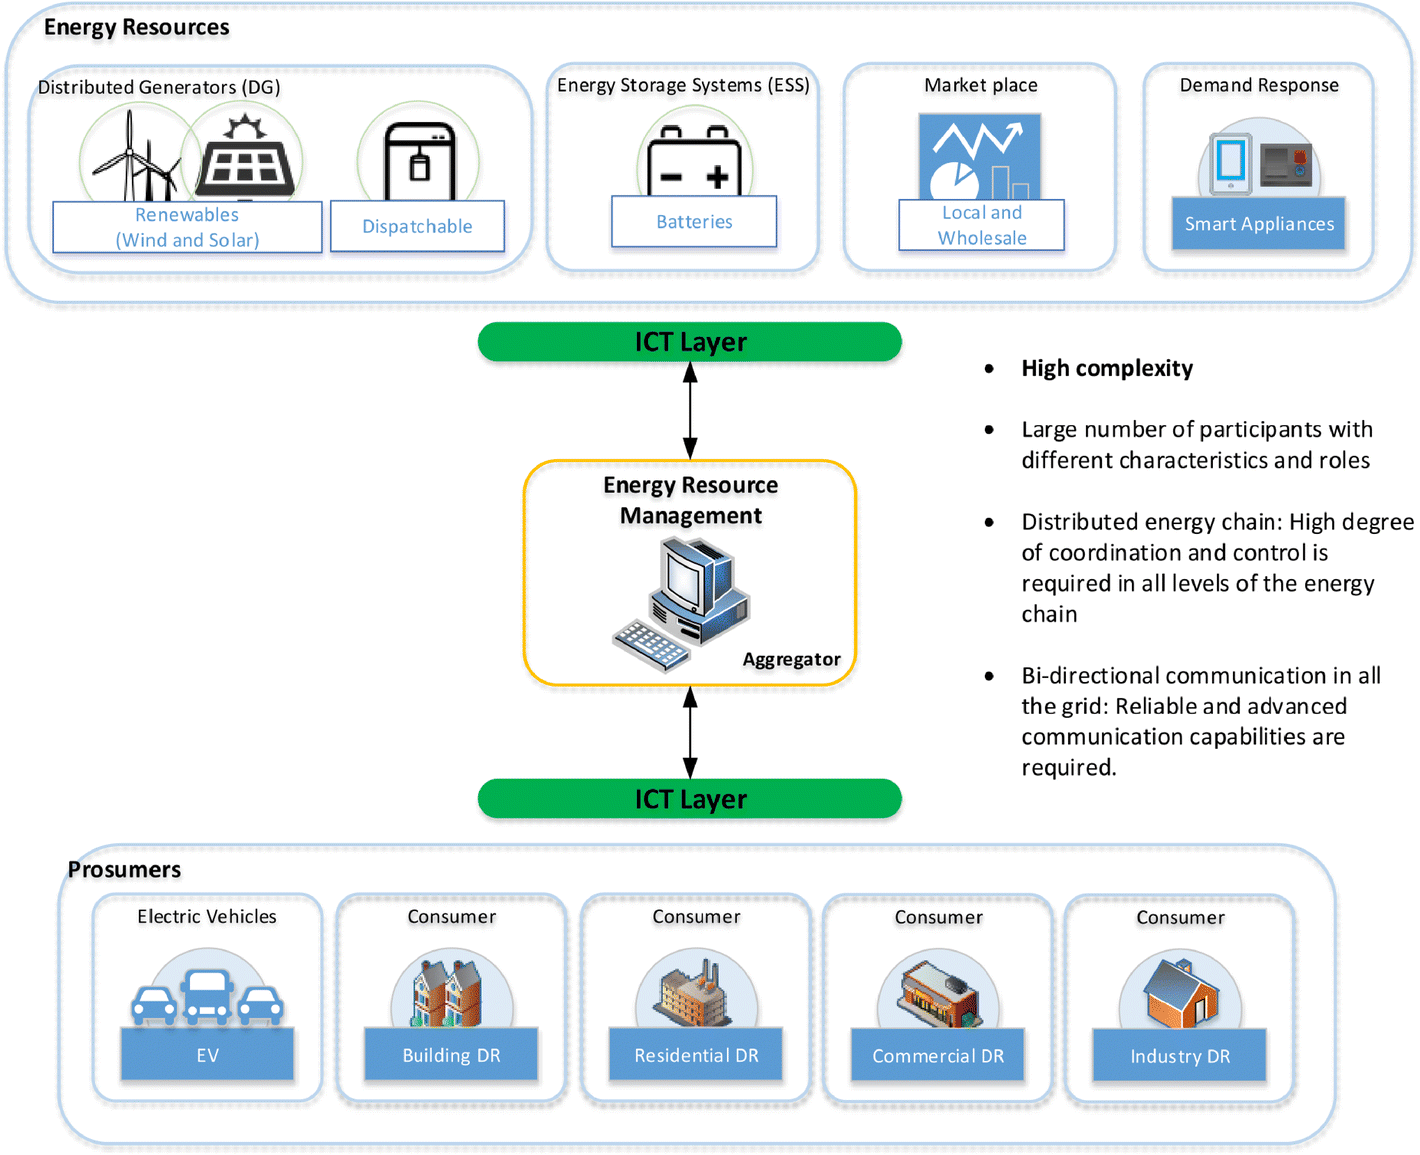Select the Residential DR blue box
The height and width of the screenshot is (1155, 1420).
click(x=696, y=1054)
